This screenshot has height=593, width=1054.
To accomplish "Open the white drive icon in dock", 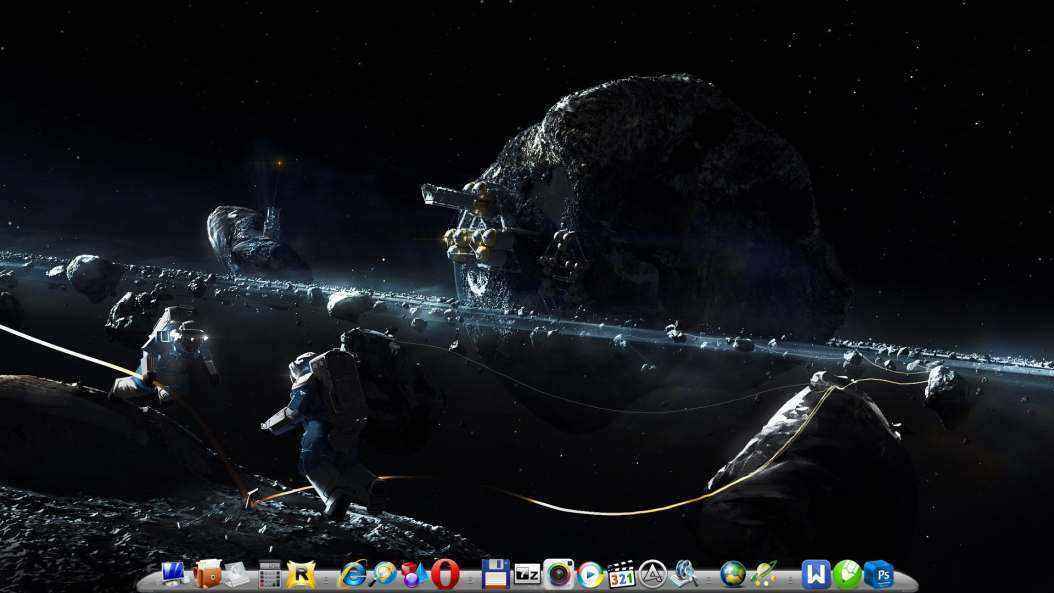I will pos(236,575).
